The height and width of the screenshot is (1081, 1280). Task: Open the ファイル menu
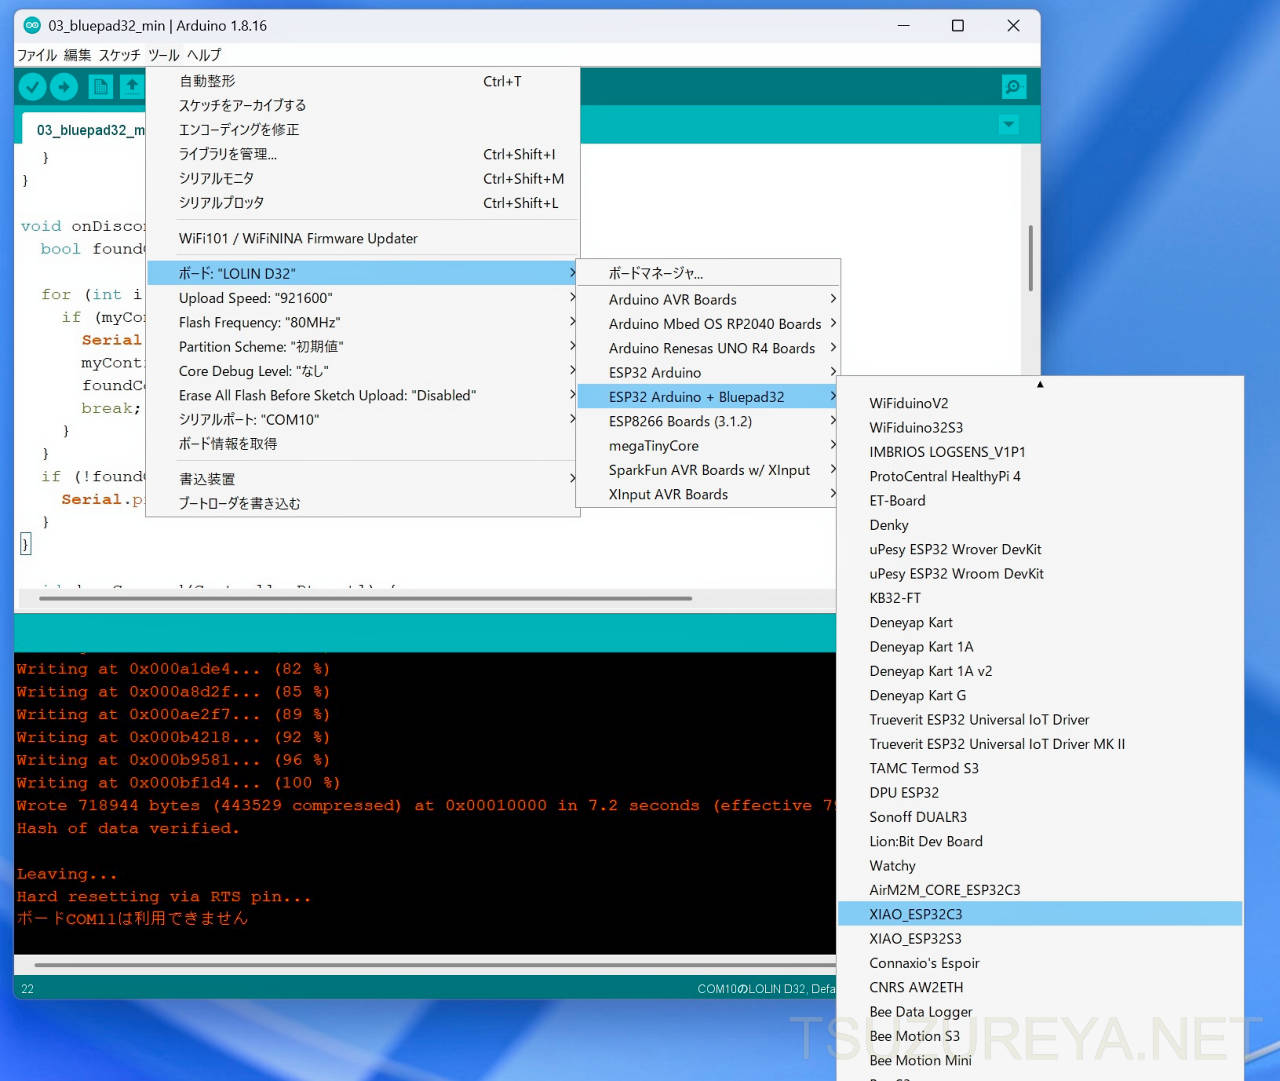pos(37,55)
